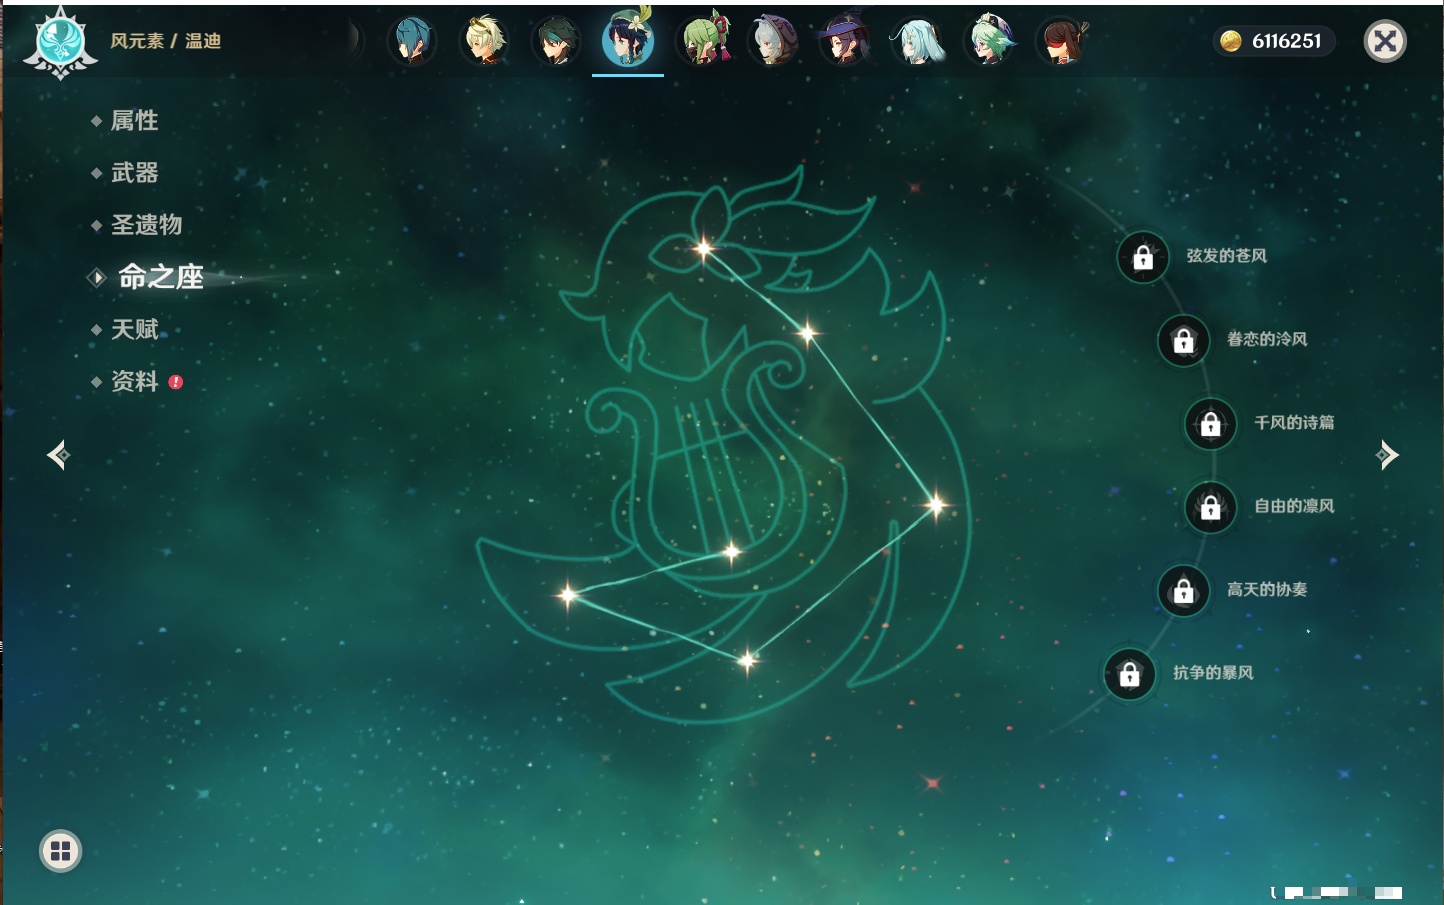Screen dimensions: 1444x905
Task: Open locked constellation node for 高天的协奏
Action: (1184, 591)
